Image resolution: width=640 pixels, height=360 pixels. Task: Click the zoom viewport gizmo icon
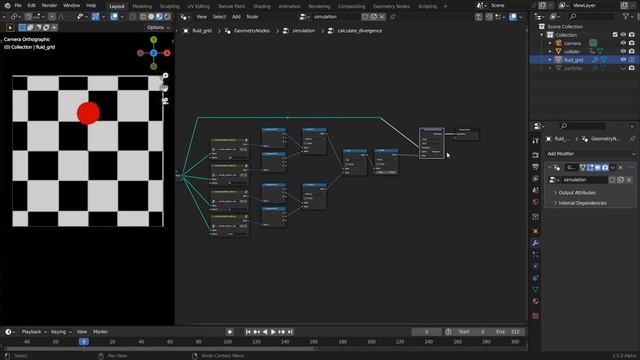tap(165, 76)
